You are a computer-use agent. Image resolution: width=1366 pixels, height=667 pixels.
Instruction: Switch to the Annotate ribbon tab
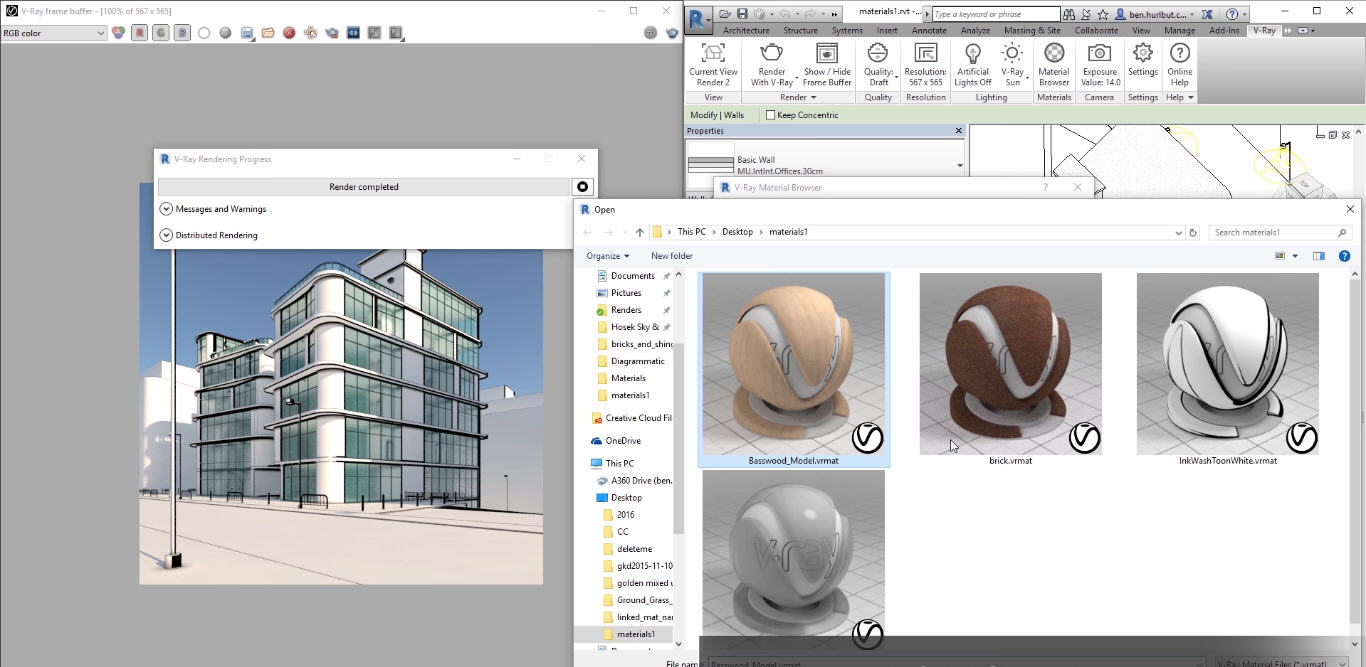coord(929,30)
